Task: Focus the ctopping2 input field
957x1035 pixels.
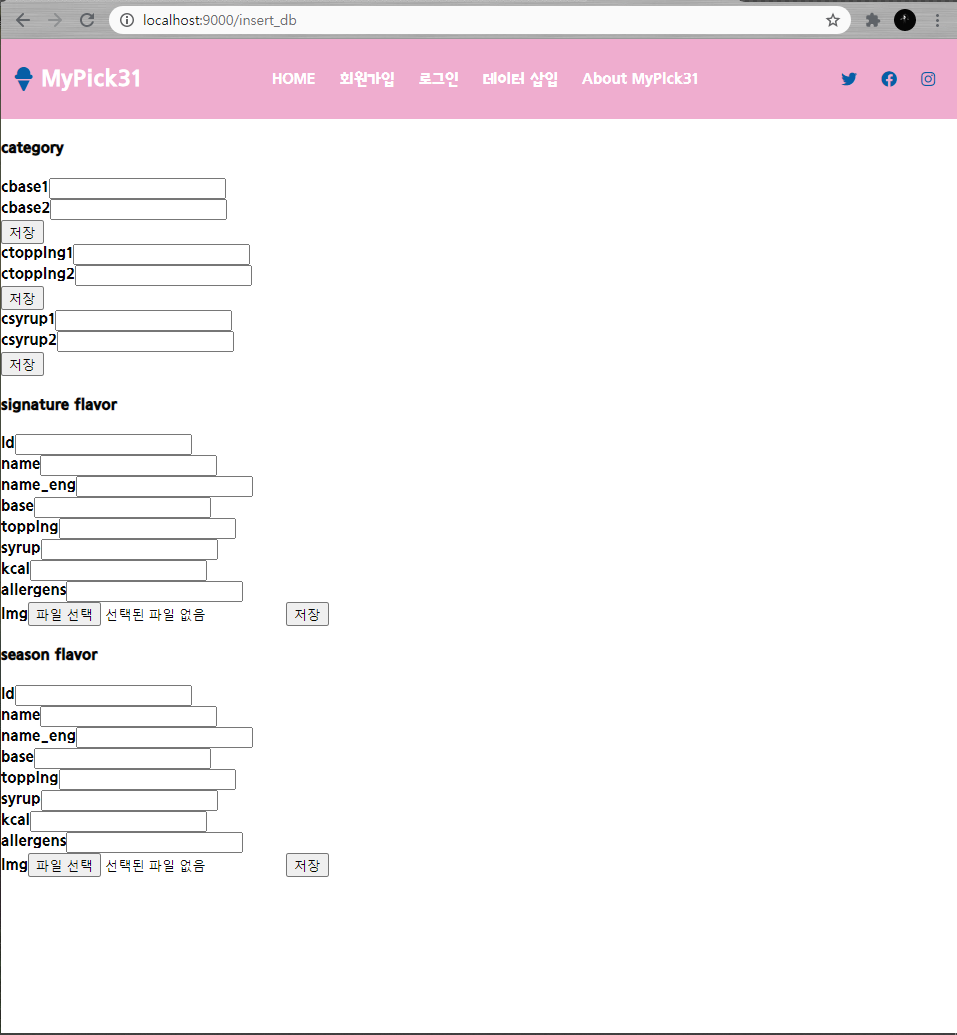Action: [x=164, y=275]
